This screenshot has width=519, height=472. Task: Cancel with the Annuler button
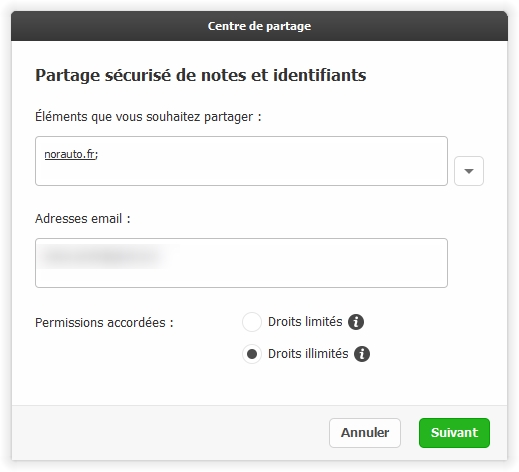(365, 433)
